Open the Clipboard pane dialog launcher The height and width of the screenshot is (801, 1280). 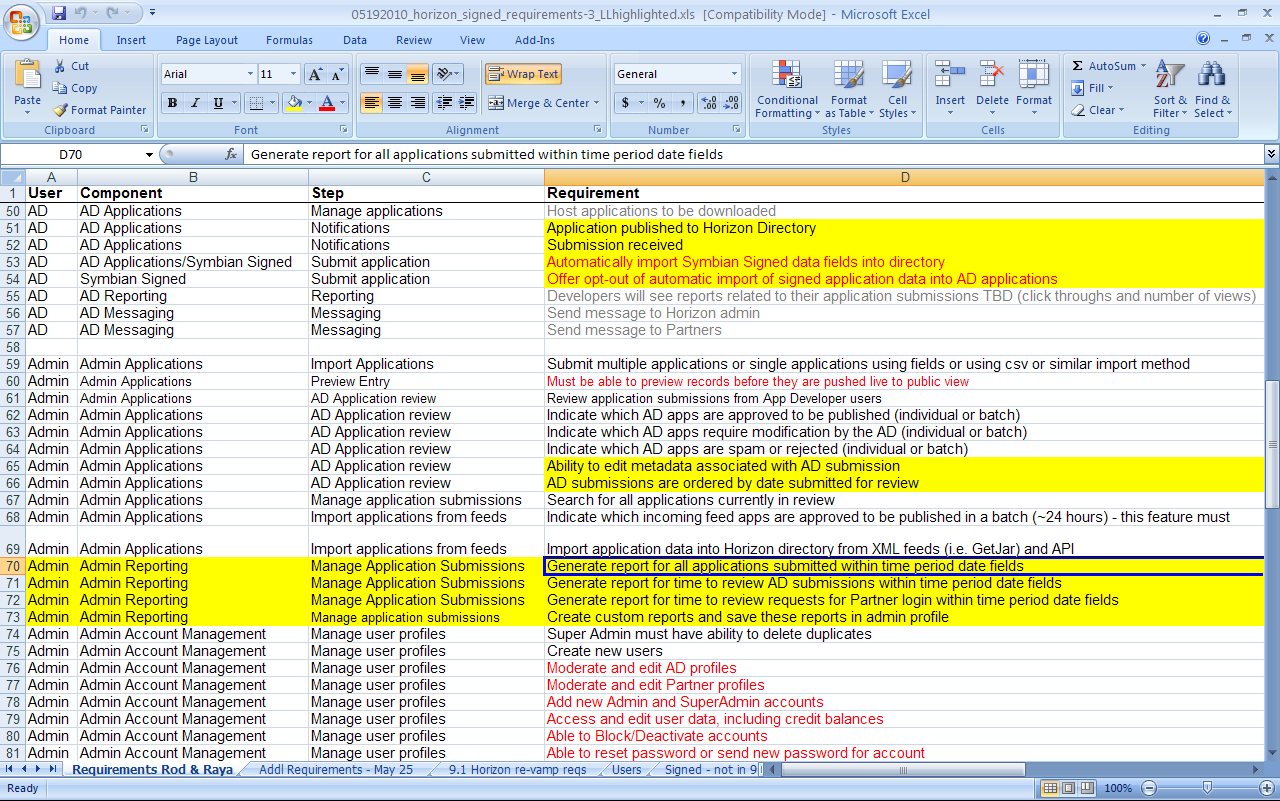145,130
